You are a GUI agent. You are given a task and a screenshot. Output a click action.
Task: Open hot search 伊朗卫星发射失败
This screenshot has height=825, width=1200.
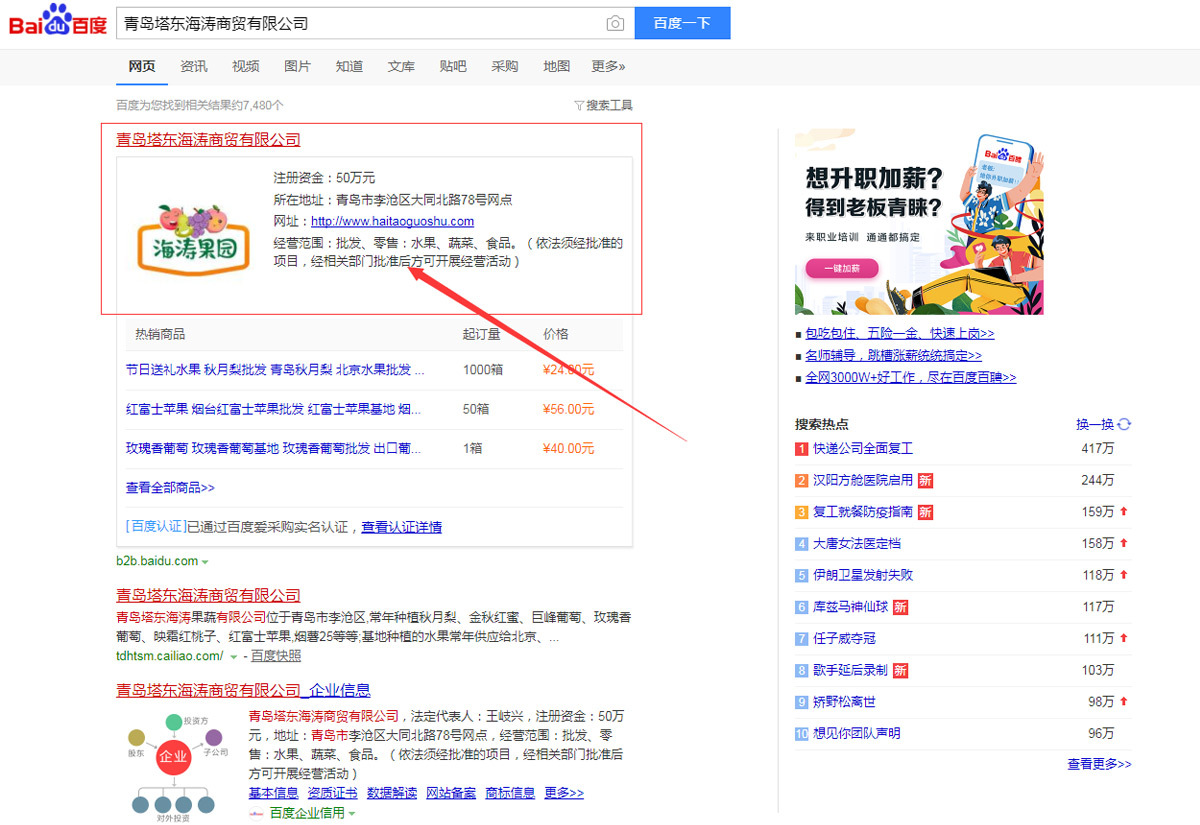tap(863, 575)
